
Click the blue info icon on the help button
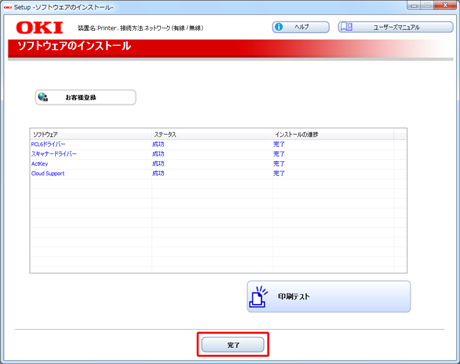point(279,27)
